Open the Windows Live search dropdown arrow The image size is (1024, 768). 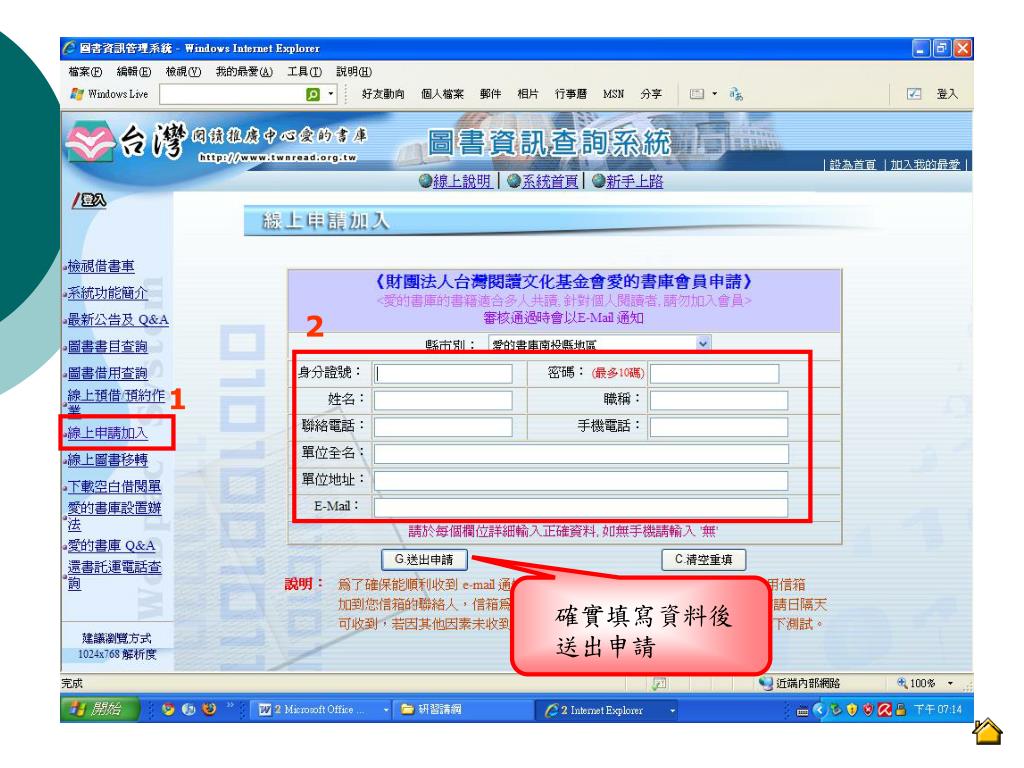tap(330, 94)
